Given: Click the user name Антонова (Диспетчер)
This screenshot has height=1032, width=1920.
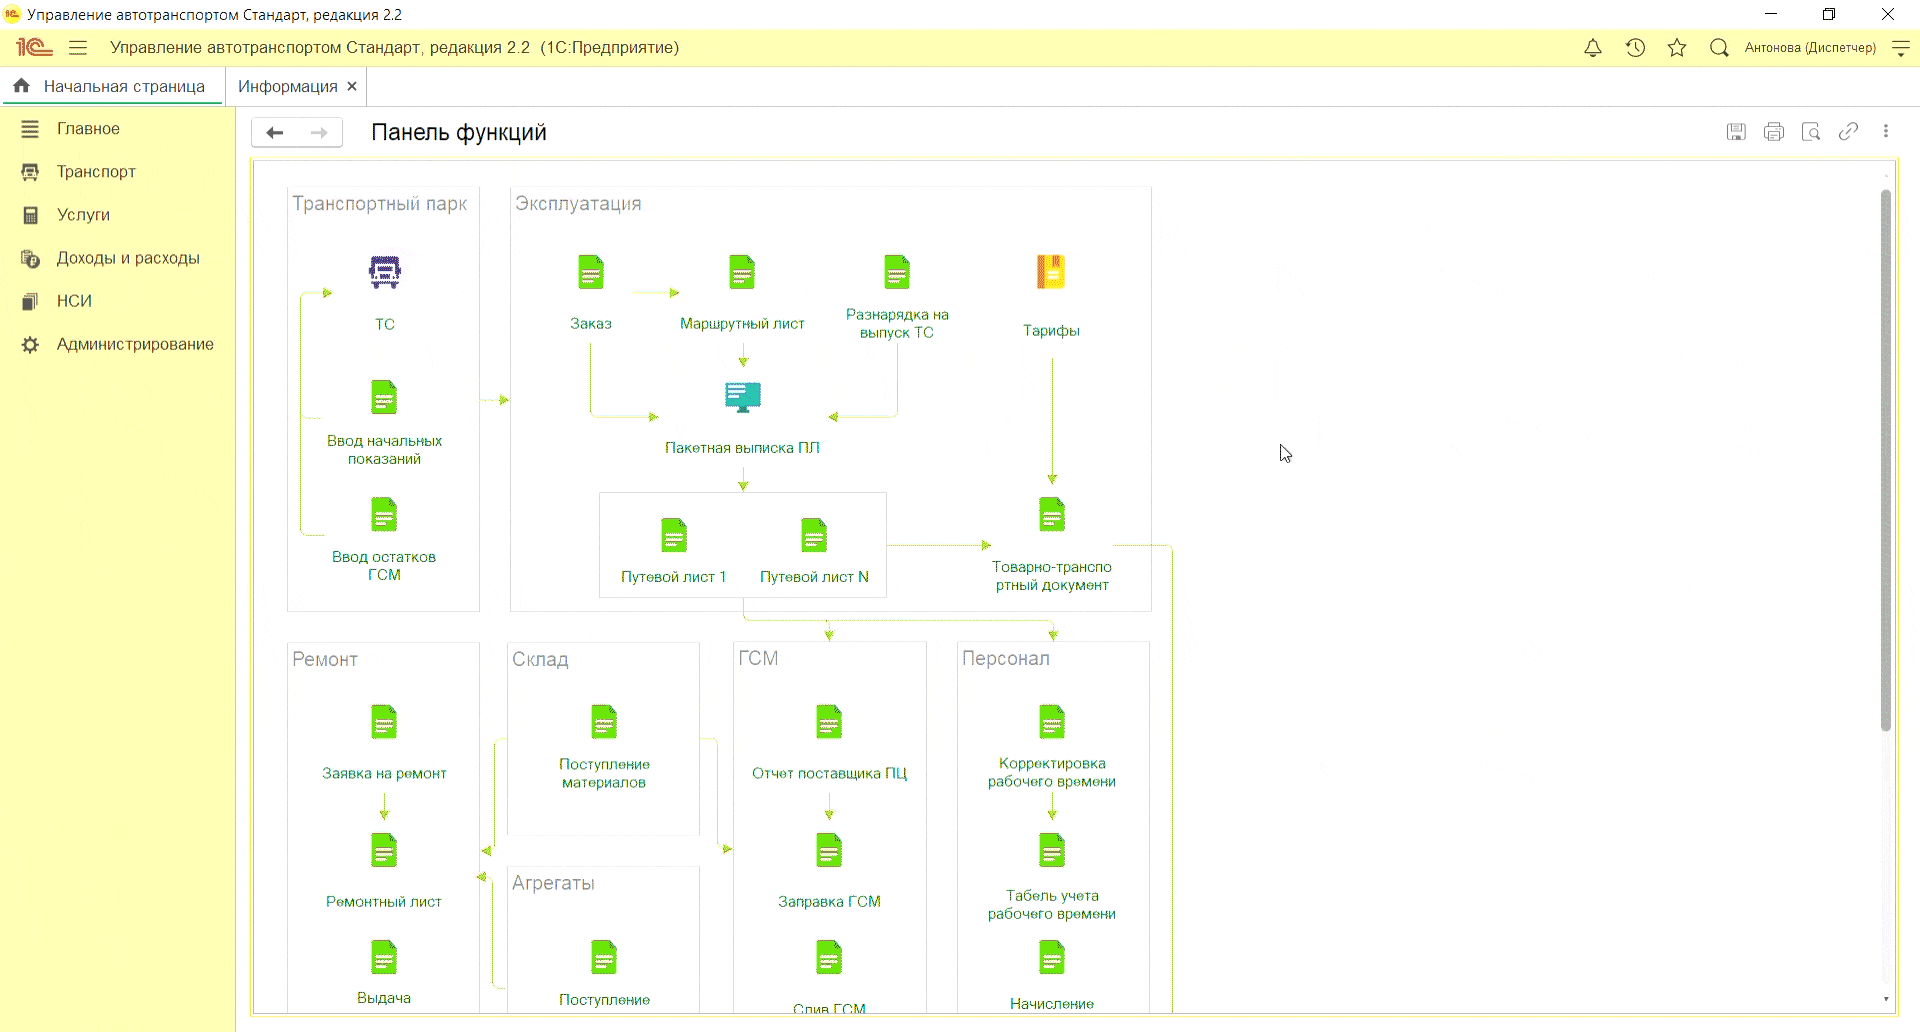Looking at the screenshot, I should 1810,48.
